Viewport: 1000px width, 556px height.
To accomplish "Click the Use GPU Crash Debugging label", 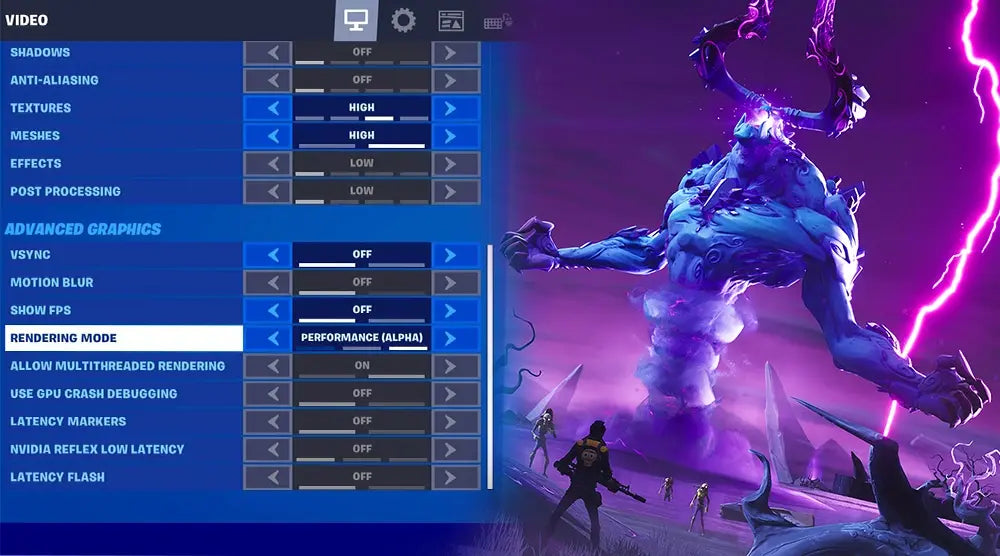I will (x=93, y=394).
